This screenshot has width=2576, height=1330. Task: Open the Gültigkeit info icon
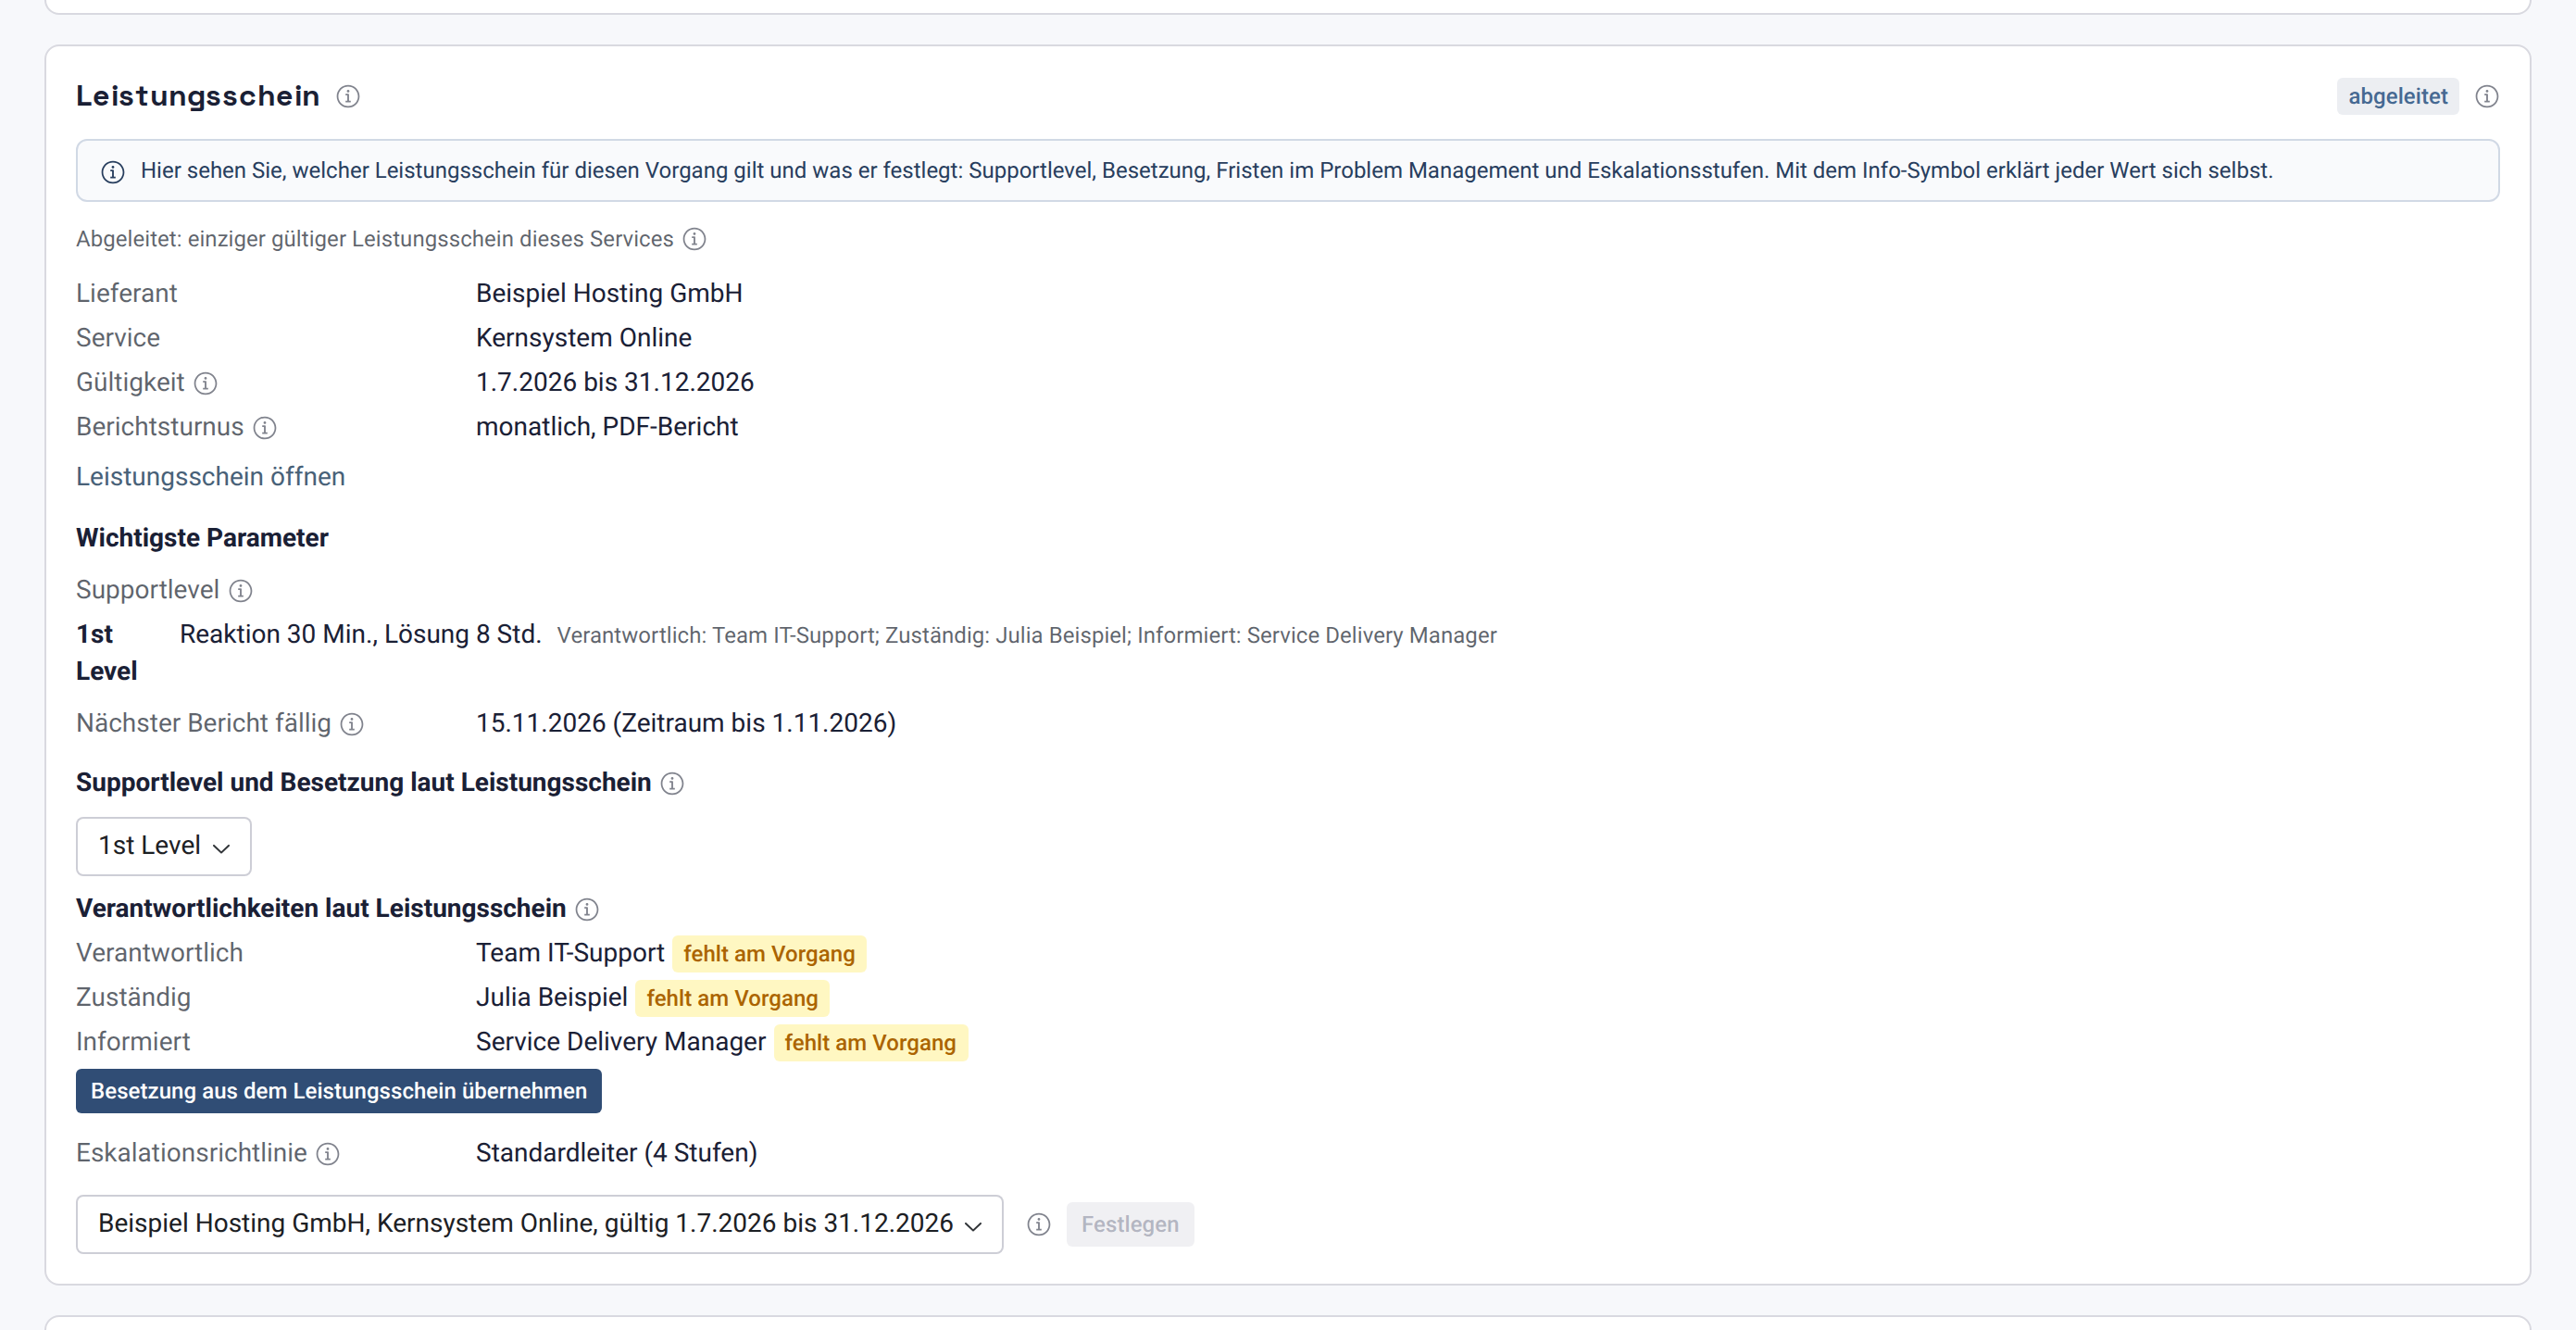205,383
